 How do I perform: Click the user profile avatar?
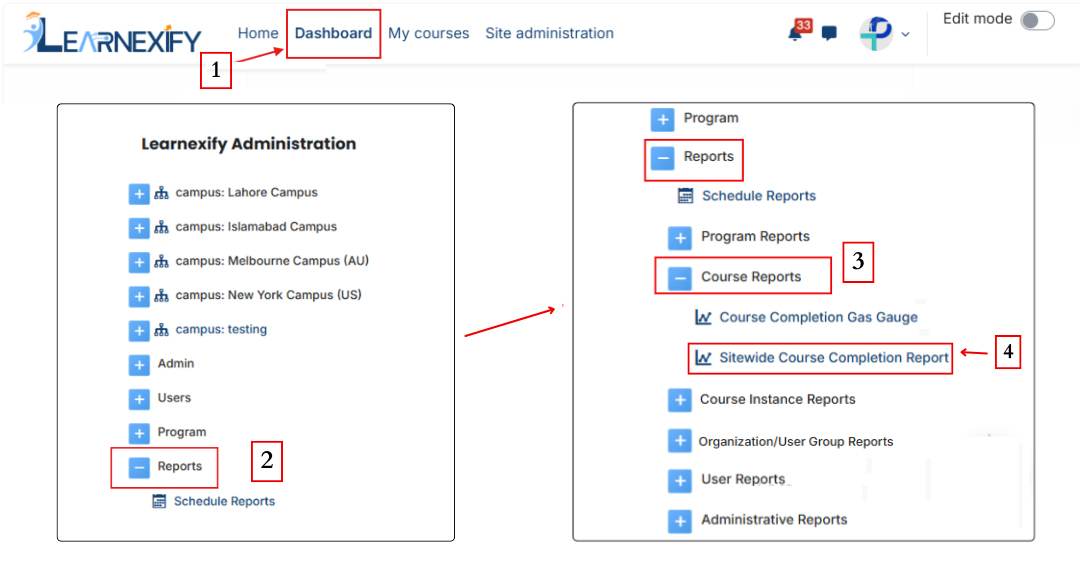[875, 33]
